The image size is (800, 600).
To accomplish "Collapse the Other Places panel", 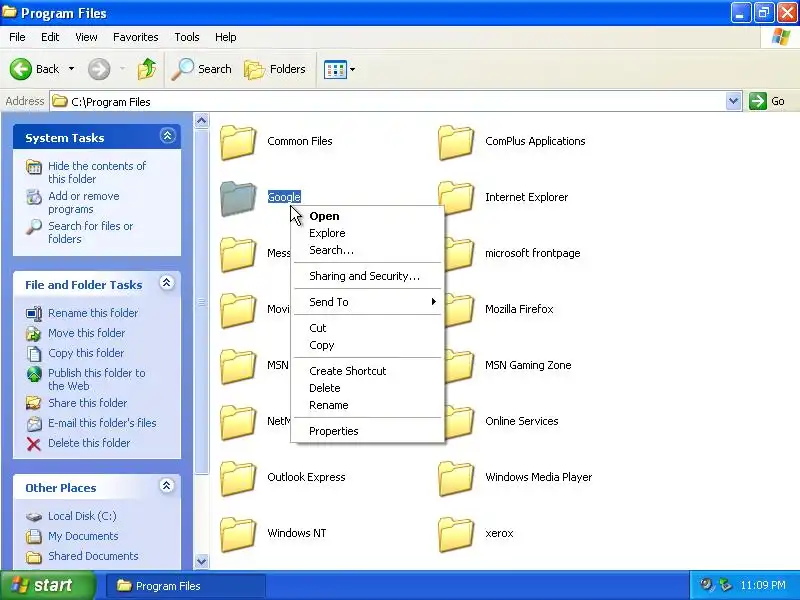I will coord(167,485).
